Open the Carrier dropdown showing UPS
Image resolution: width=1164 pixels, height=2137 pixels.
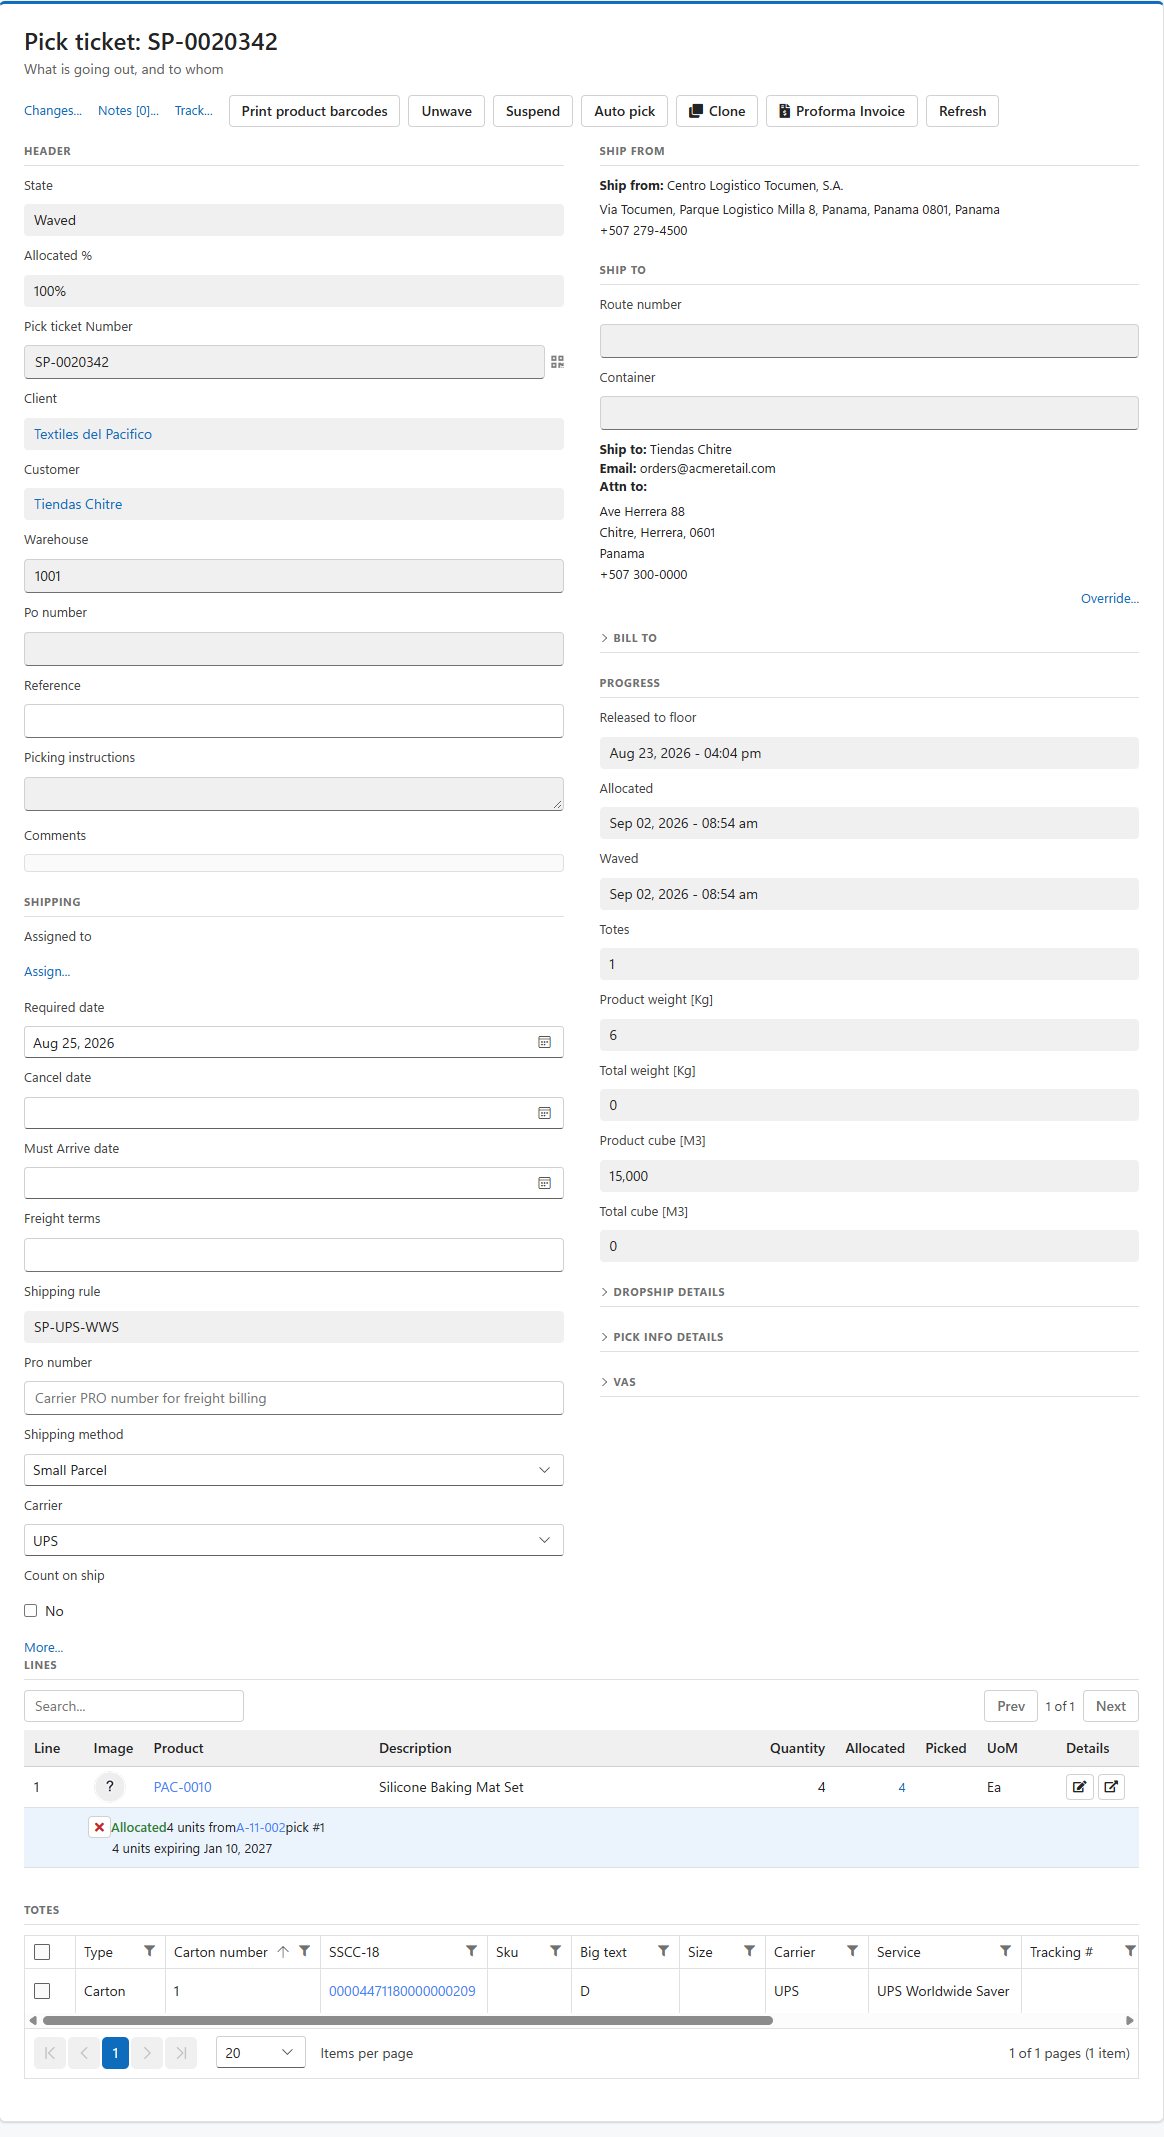pyautogui.click(x=294, y=1540)
